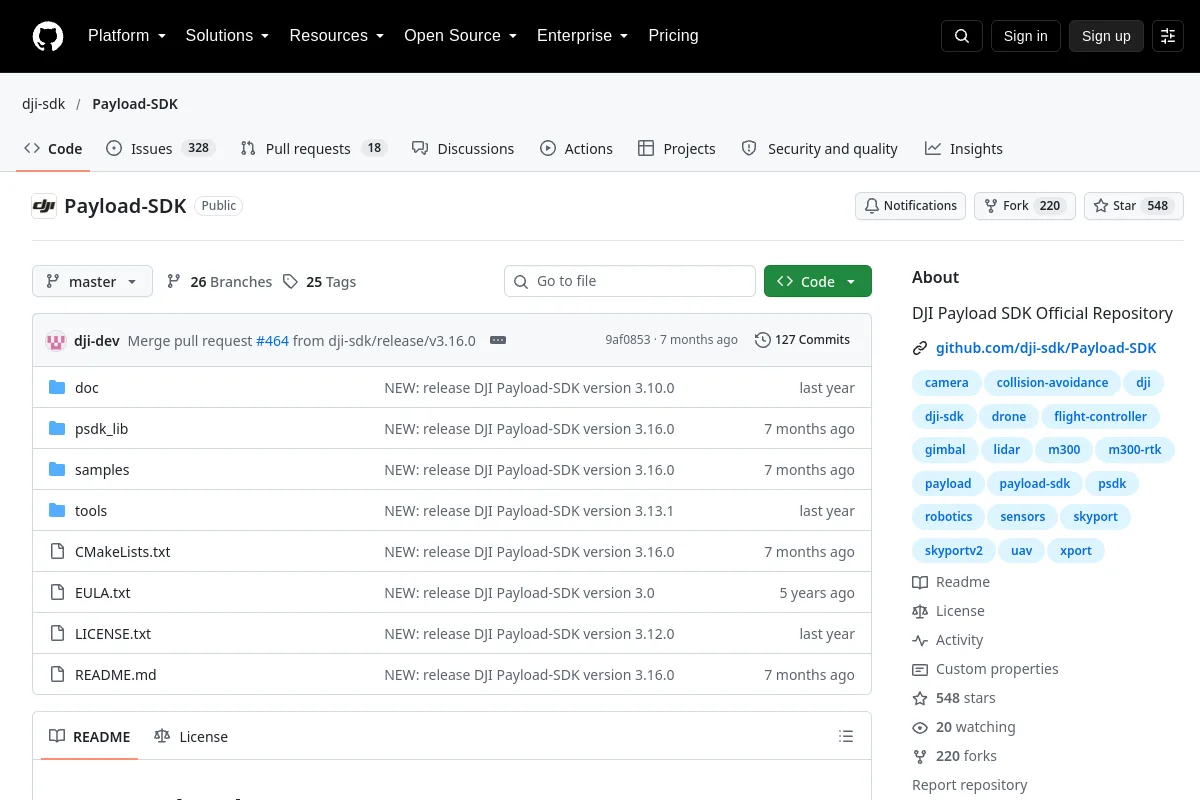
Task: Click the EULA.txt file icon
Action: pyautogui.click(x=57, y=593)
